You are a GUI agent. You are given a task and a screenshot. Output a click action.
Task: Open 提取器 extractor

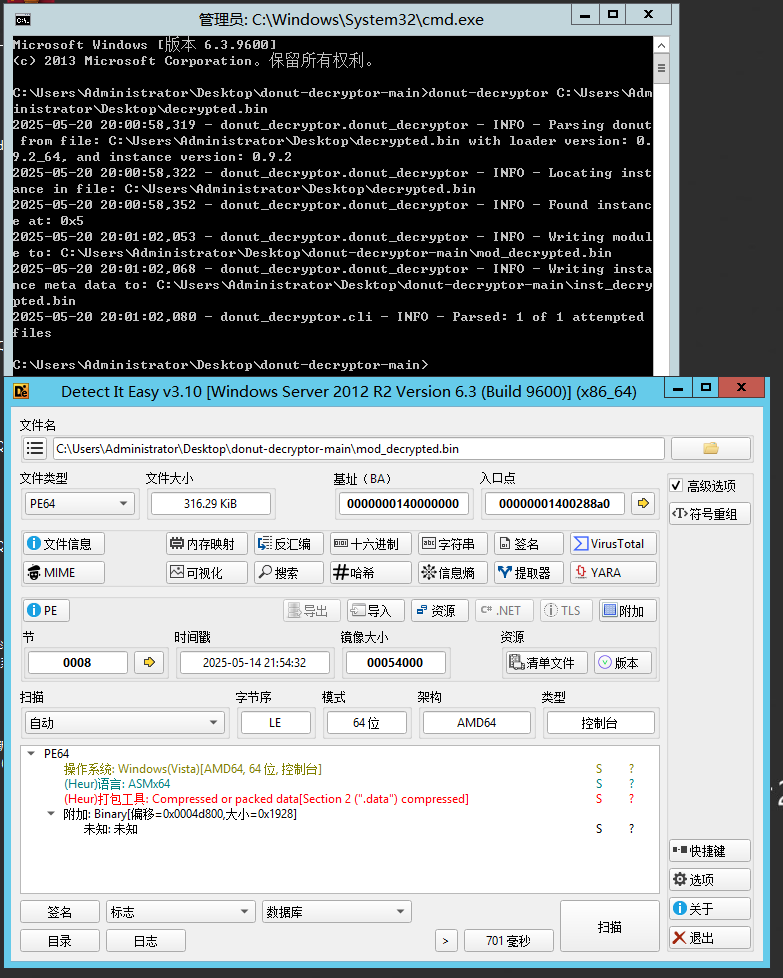(528, 573)
